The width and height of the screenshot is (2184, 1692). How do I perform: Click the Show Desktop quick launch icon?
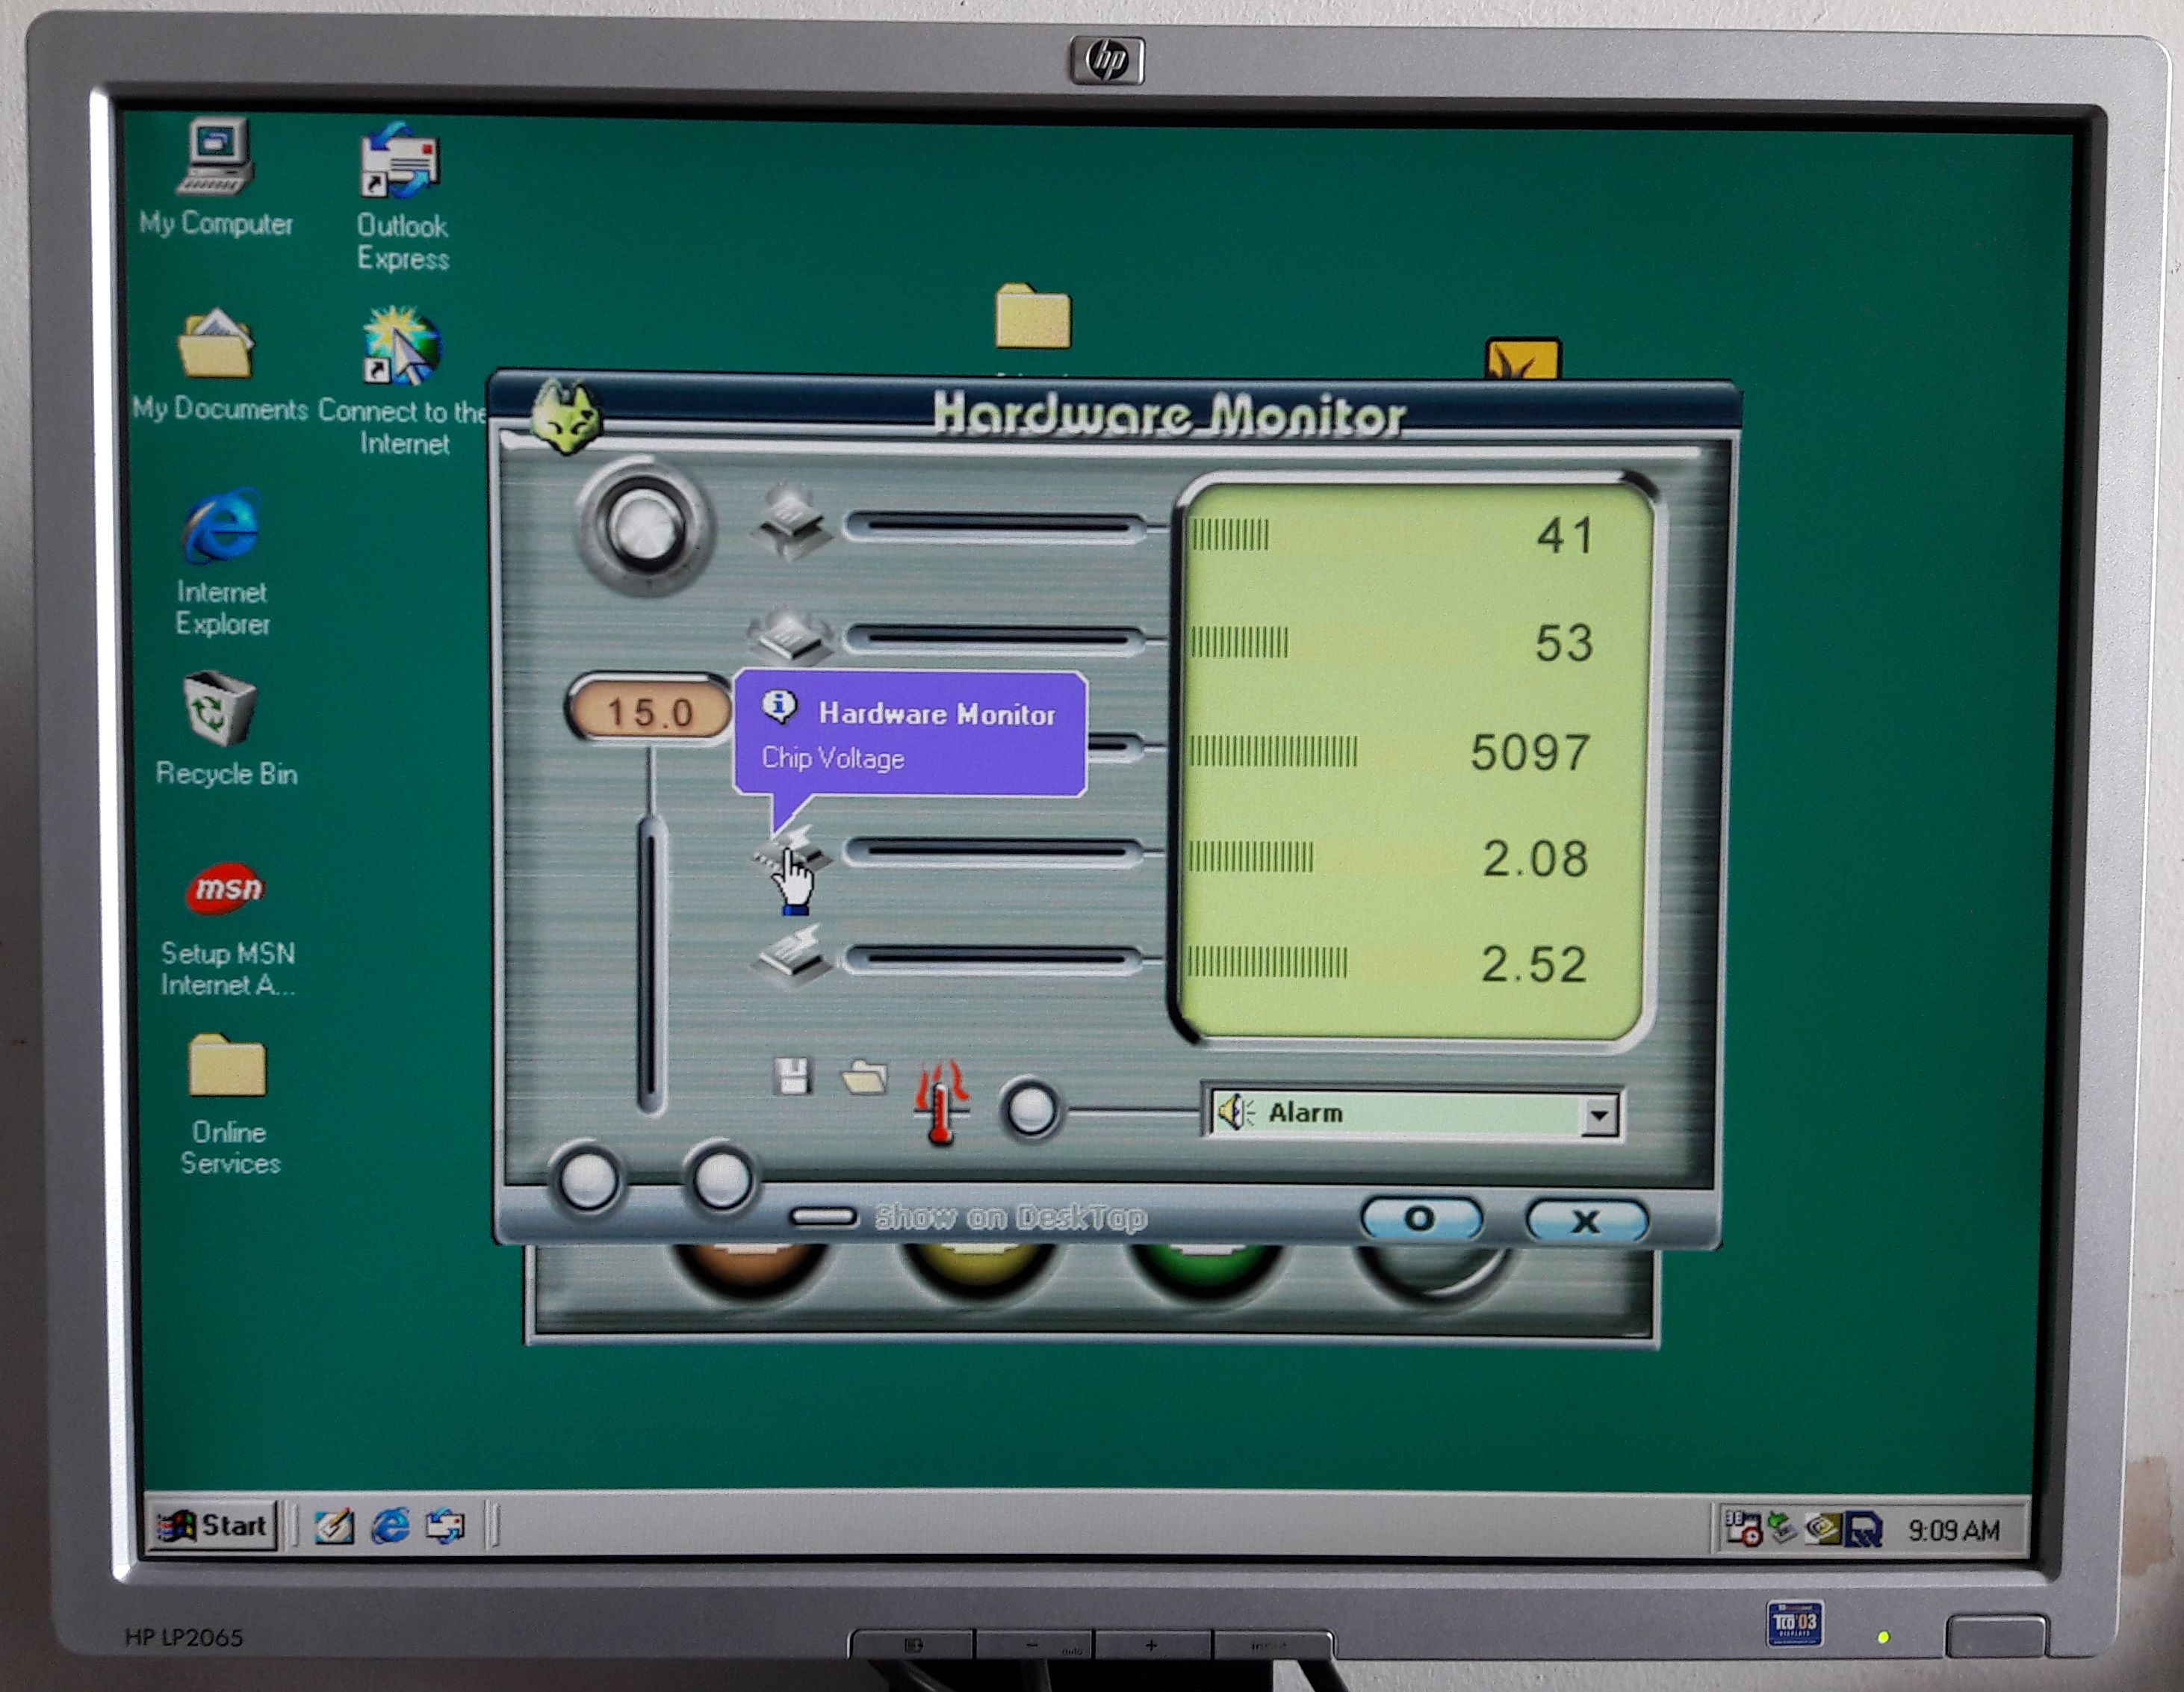click(x=333, y=1527)
